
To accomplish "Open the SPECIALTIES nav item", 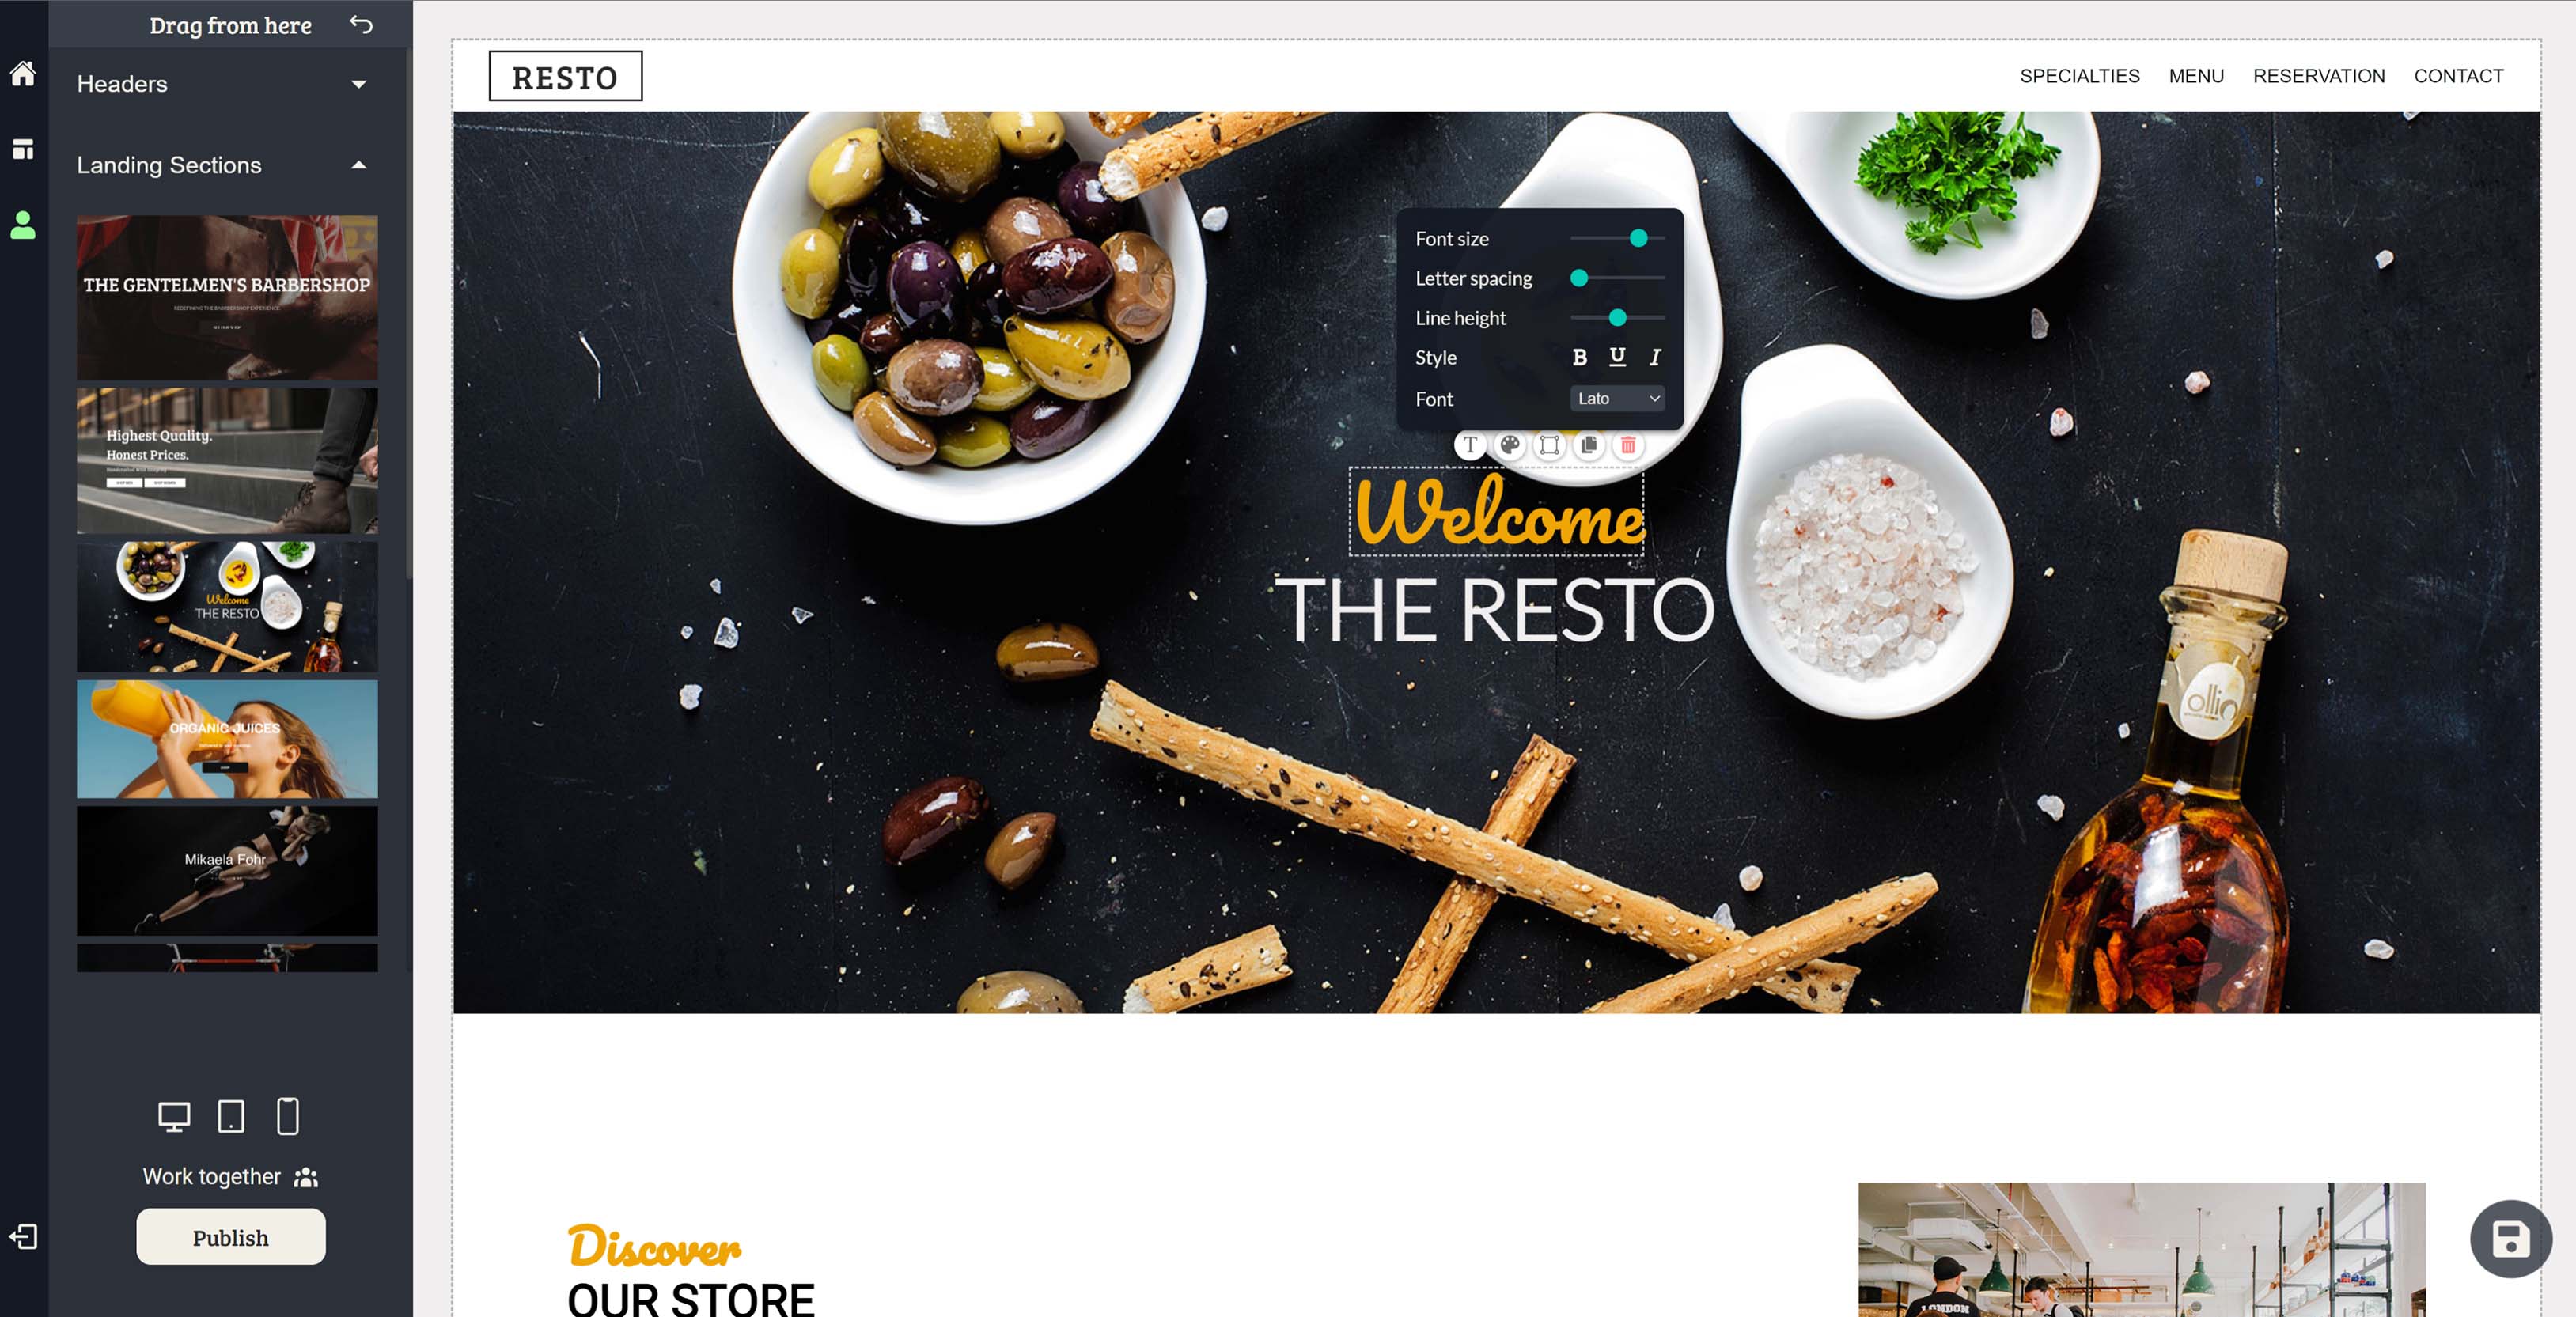I will 2079,76.
